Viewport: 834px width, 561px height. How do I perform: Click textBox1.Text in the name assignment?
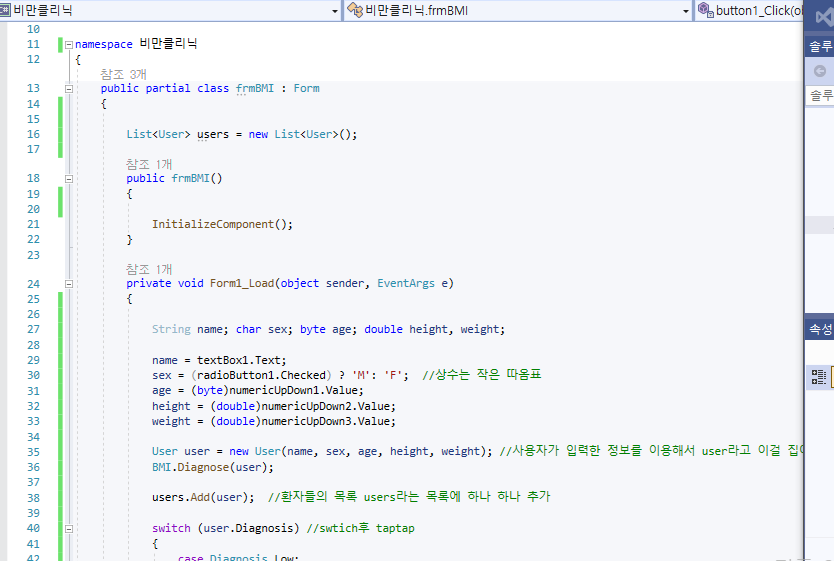tap(241, 361)
